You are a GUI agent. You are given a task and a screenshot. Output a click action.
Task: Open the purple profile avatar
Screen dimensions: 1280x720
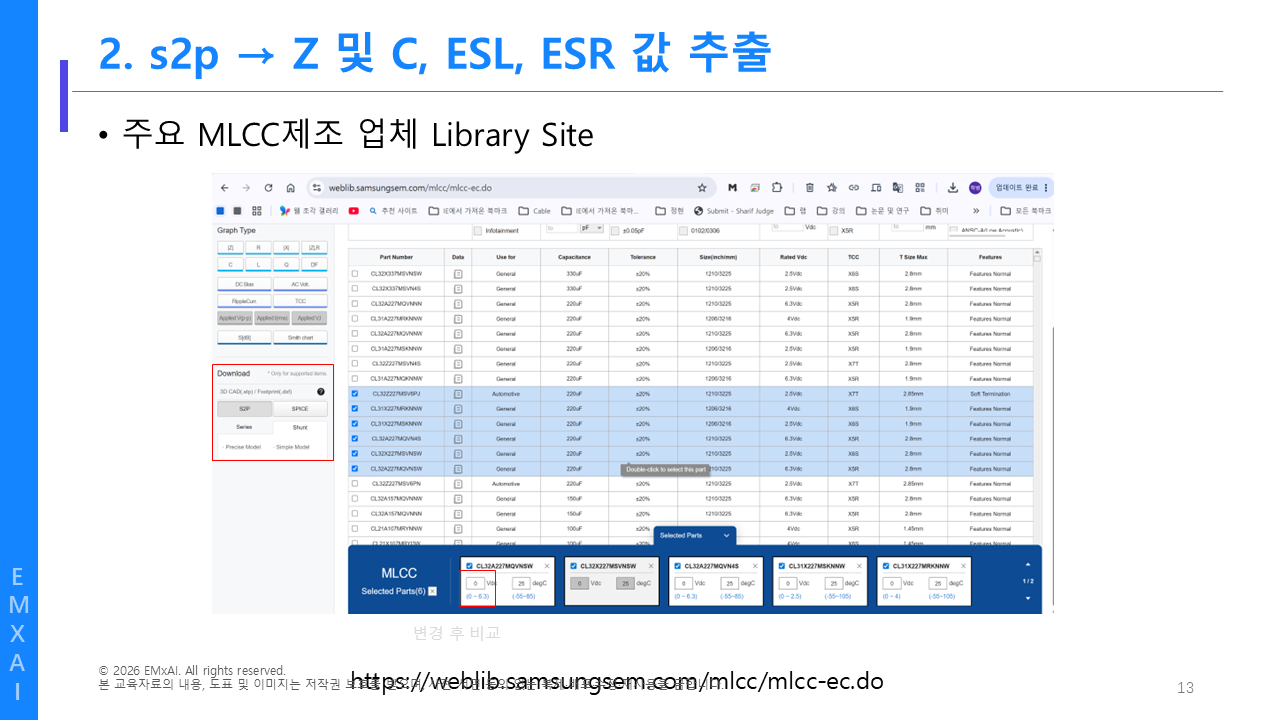975,188
